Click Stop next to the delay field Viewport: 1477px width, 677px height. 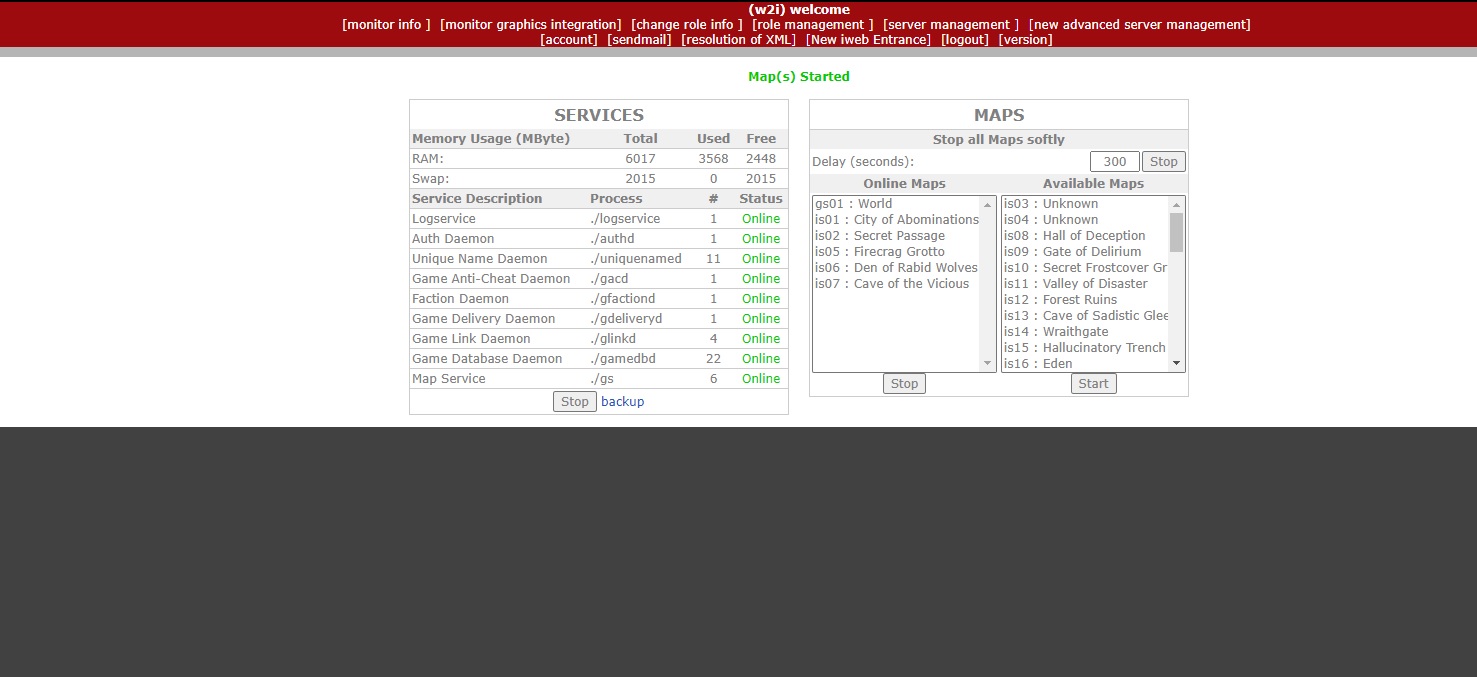(1163, 162)
